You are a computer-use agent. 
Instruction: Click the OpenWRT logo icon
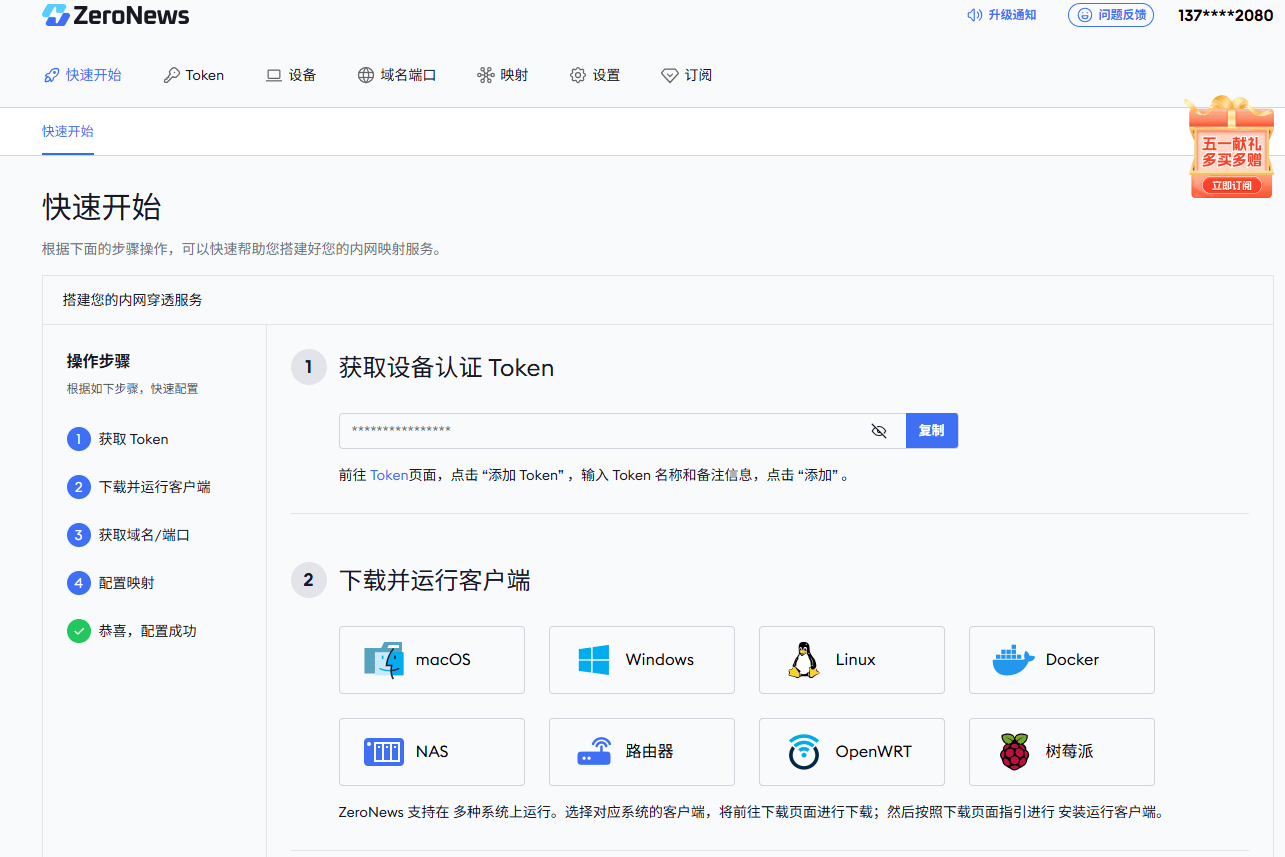pos(804,752)
